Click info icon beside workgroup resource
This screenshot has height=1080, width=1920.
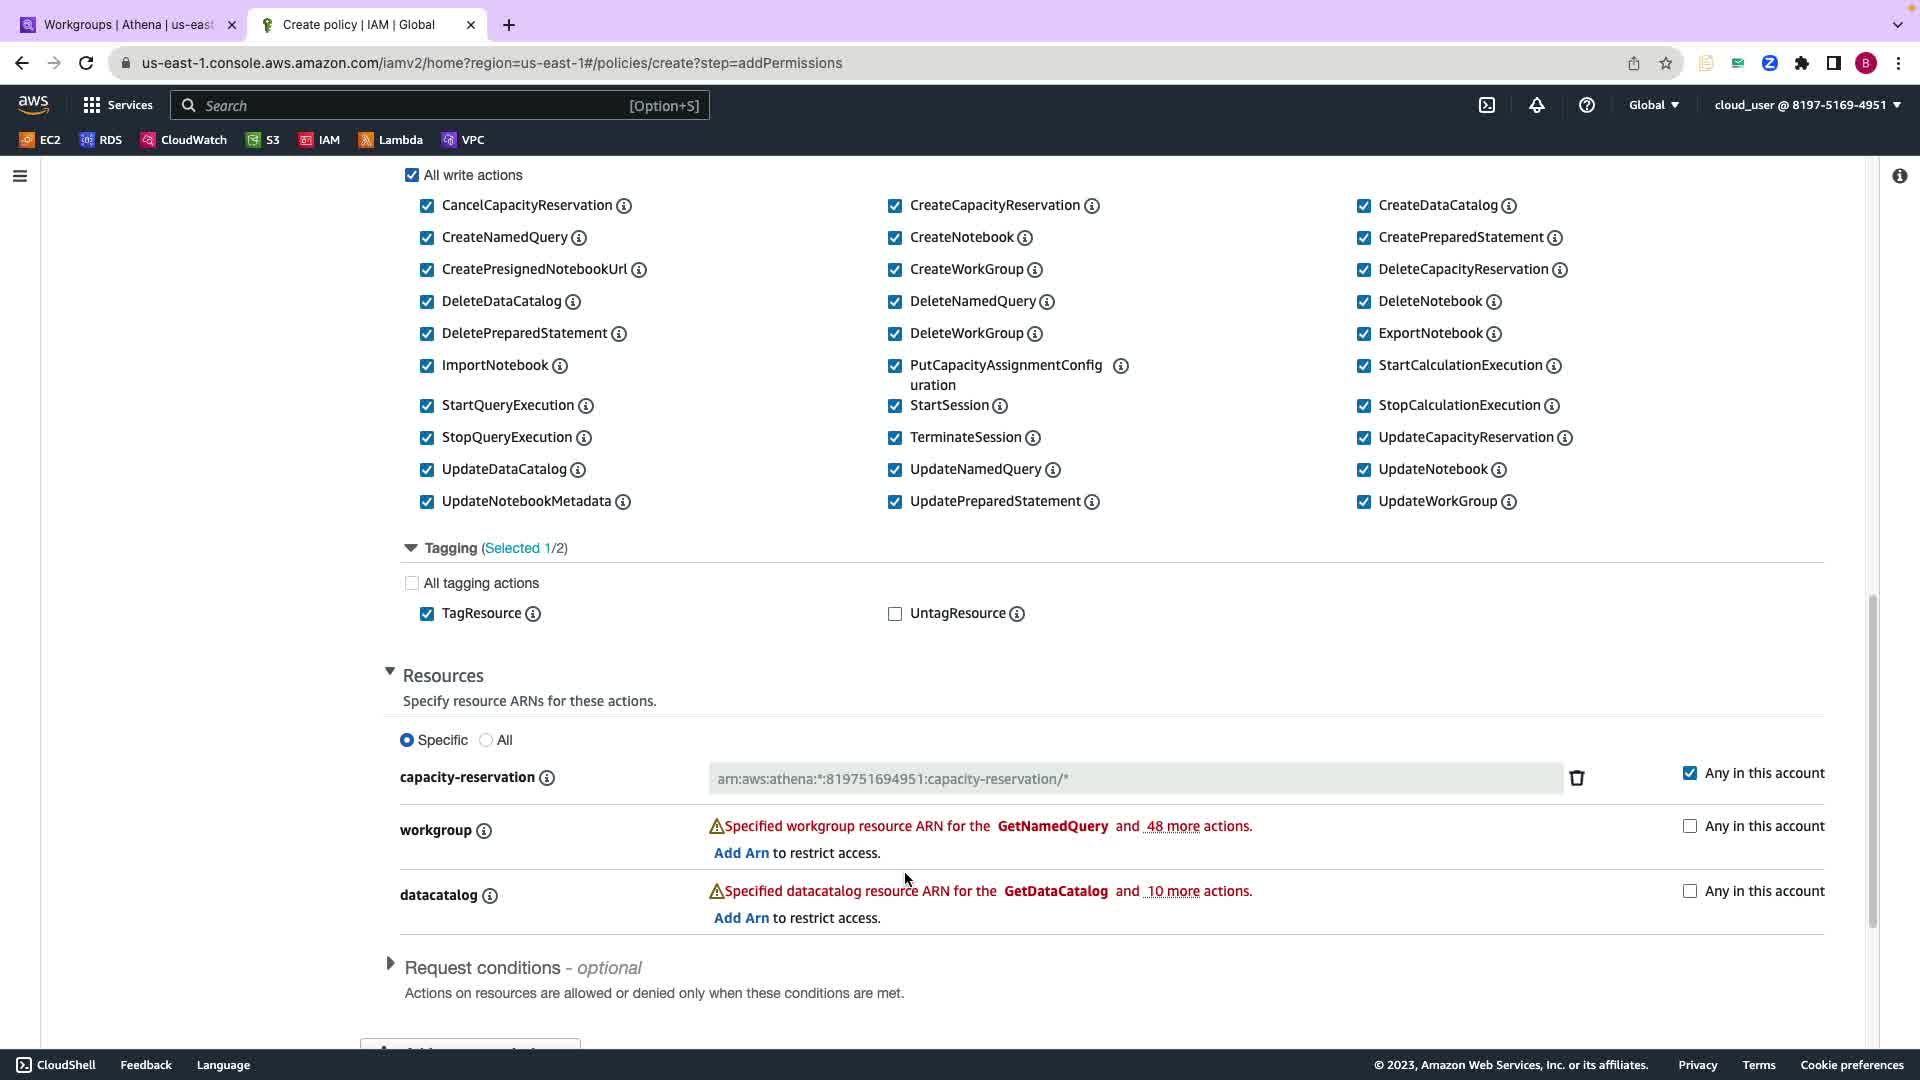click(x=484, y=831)
